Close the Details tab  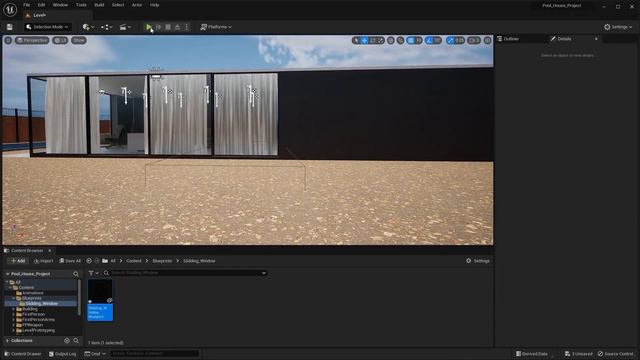596,39
